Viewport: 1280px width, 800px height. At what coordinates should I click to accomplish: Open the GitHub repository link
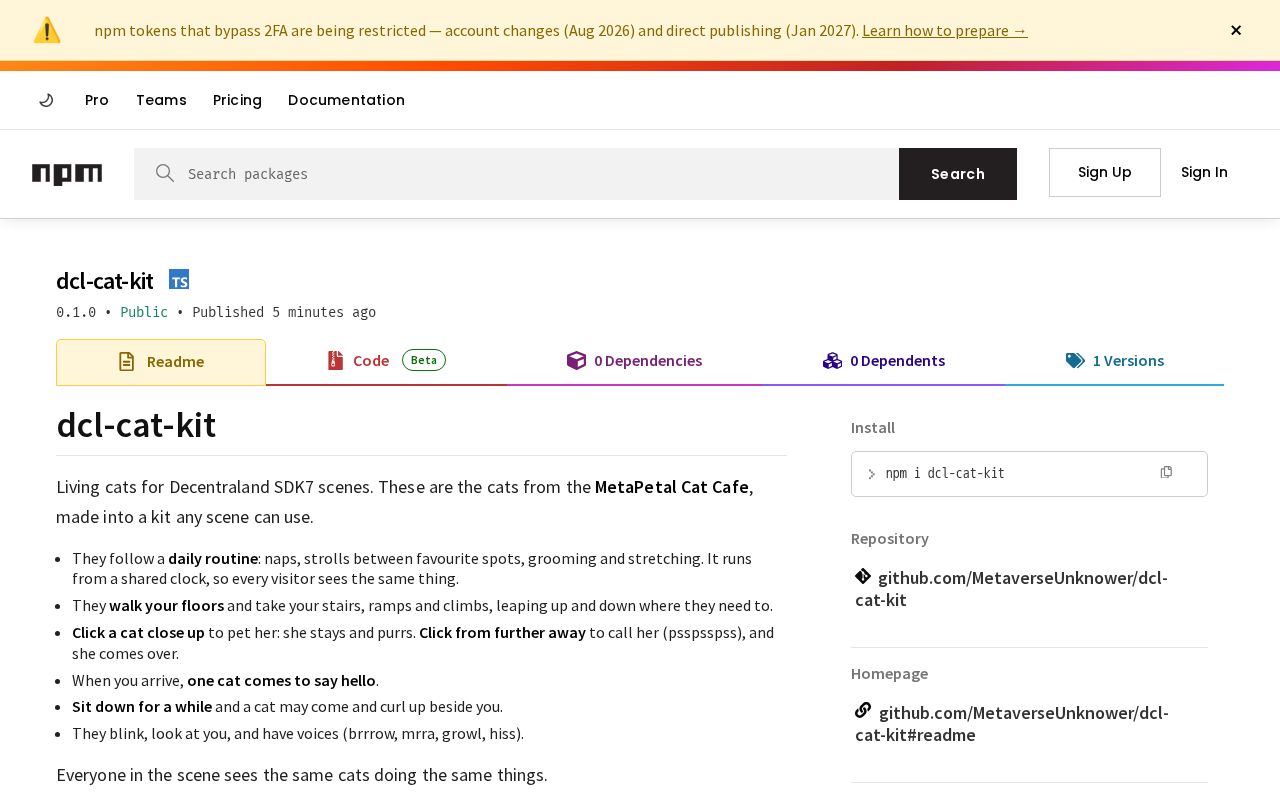1011,589
